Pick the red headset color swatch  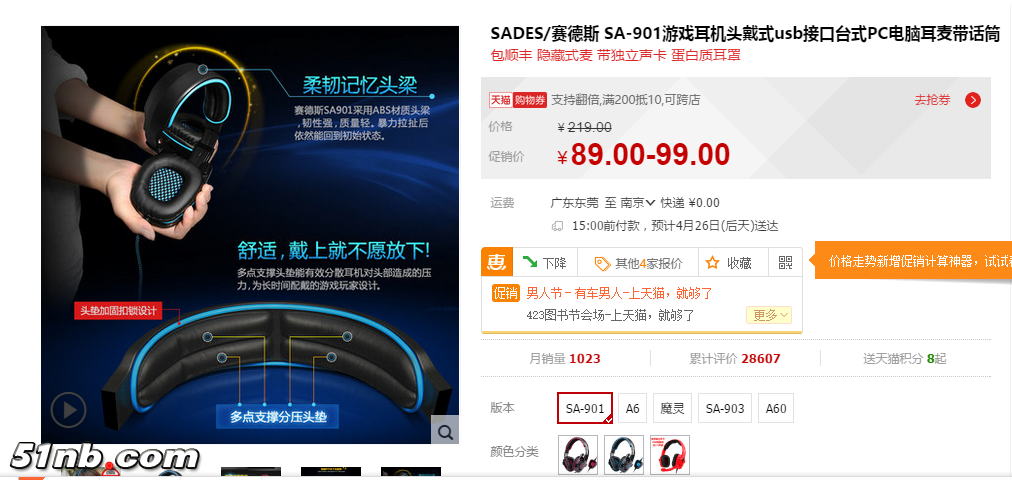pyautogui.click(x=670, y=455)
